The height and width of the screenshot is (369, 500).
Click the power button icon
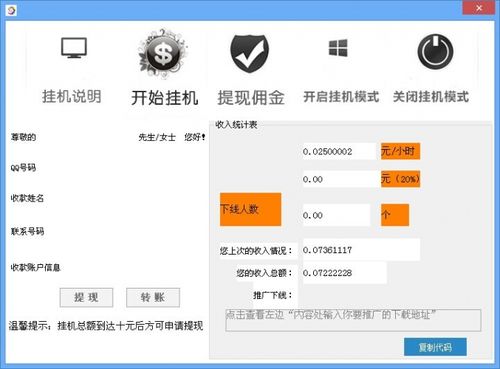[x=435, y=52]
